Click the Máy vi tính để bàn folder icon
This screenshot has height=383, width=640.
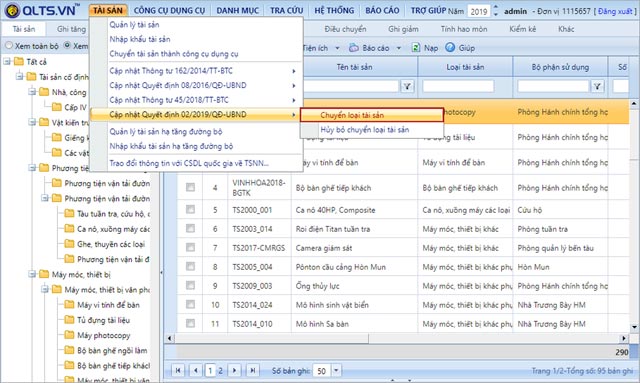[69, 305]
